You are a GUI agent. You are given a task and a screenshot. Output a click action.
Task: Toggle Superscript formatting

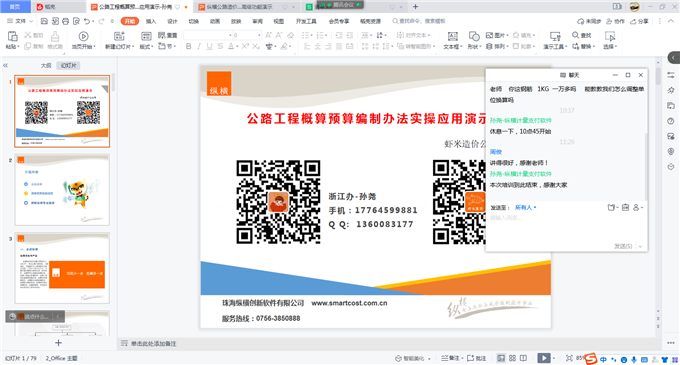[x=245, y=46]
